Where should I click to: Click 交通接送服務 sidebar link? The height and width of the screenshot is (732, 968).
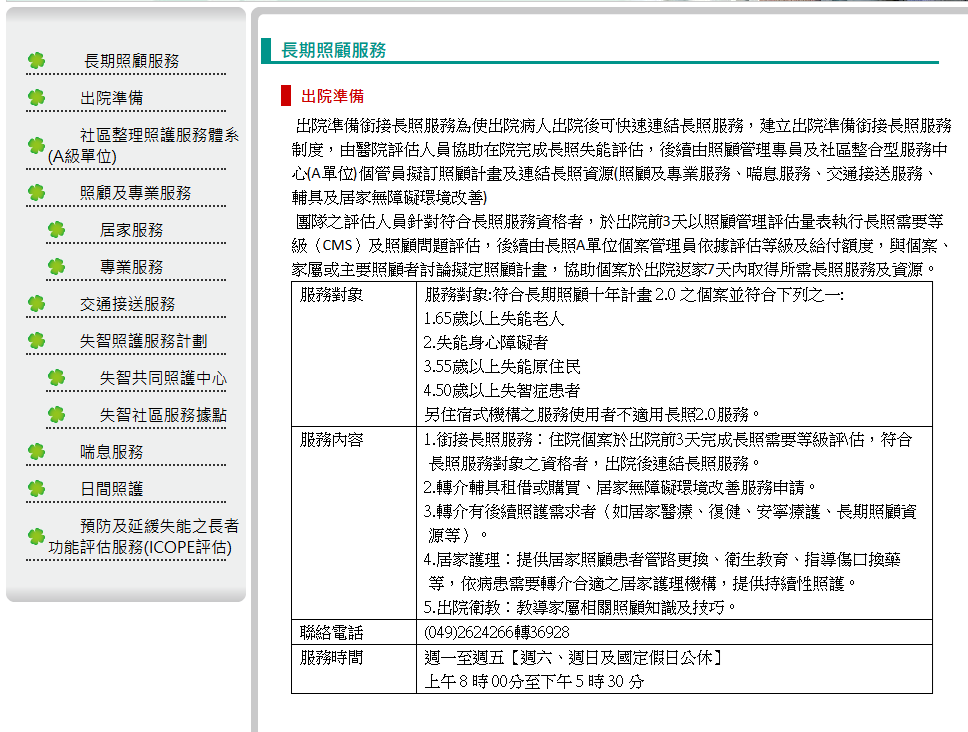point(128,304)
